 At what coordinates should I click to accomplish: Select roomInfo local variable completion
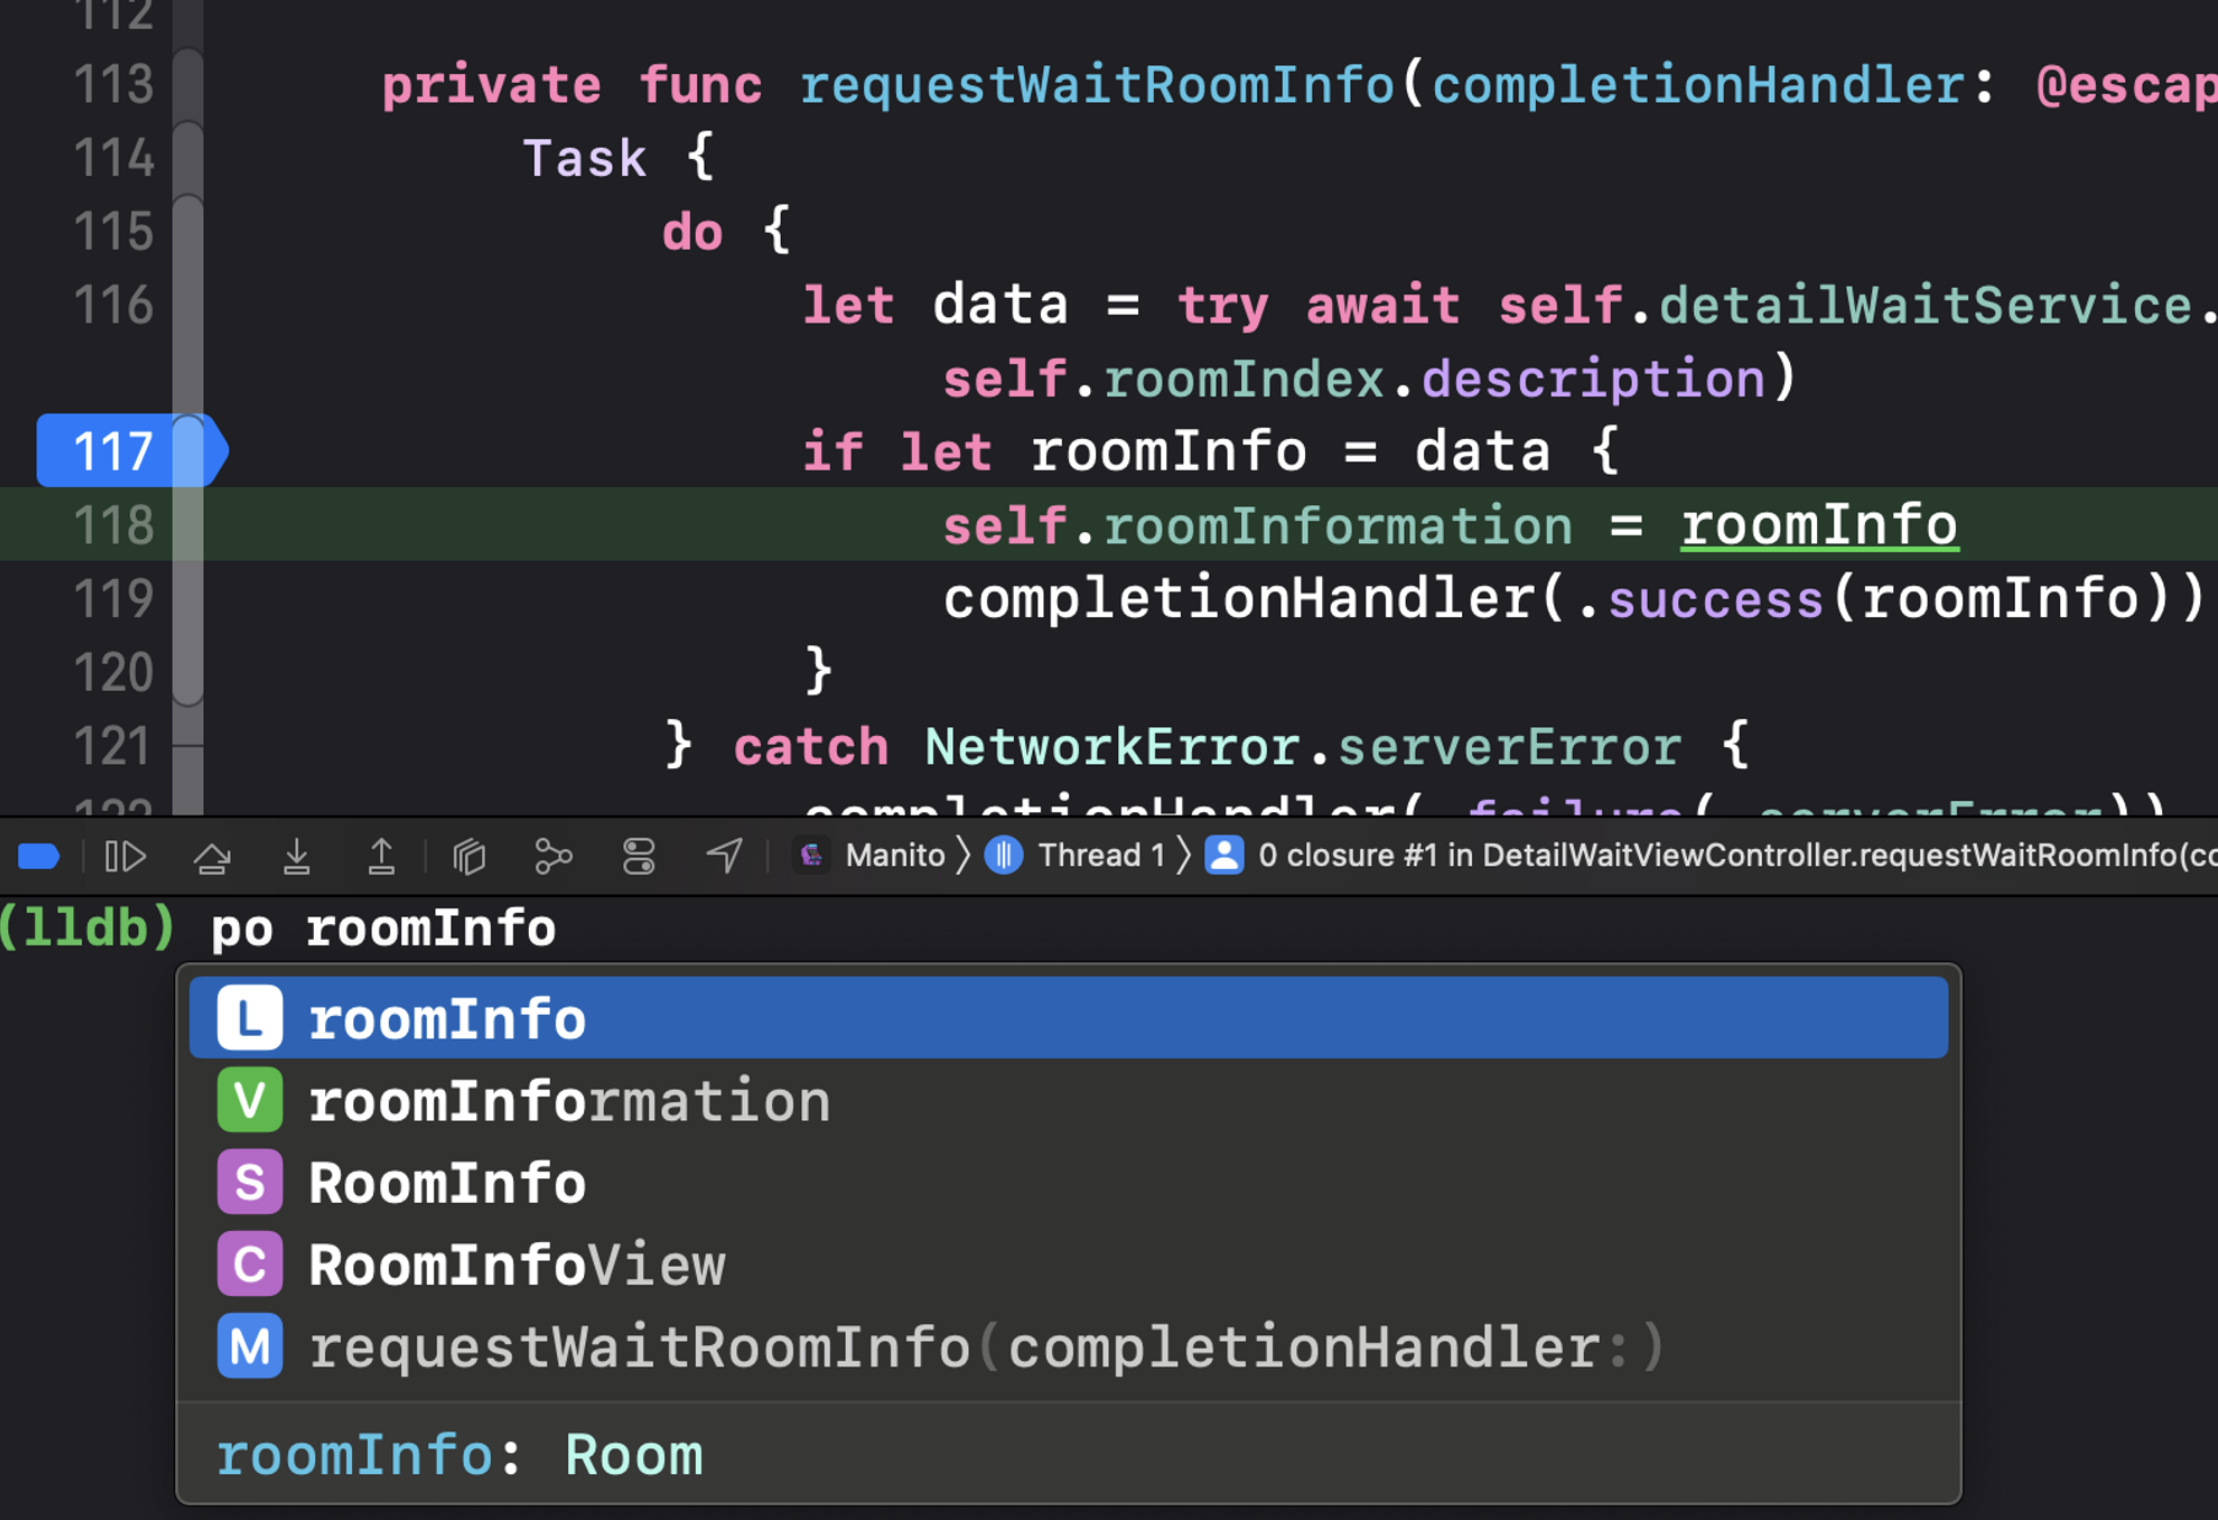(x=447, y=1019)
